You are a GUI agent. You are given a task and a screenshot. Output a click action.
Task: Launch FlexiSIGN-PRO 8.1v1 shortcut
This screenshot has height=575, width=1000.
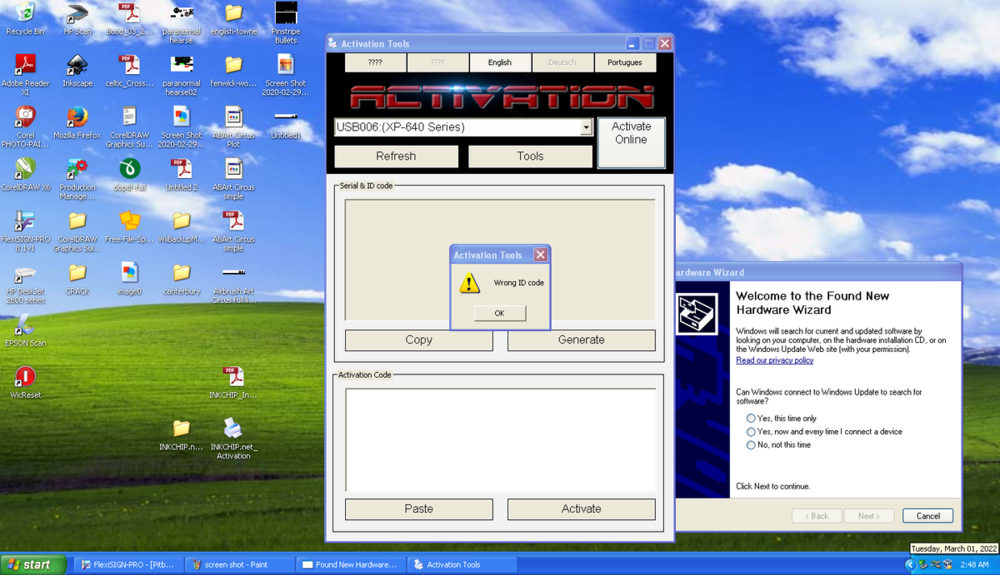[25, 230]
